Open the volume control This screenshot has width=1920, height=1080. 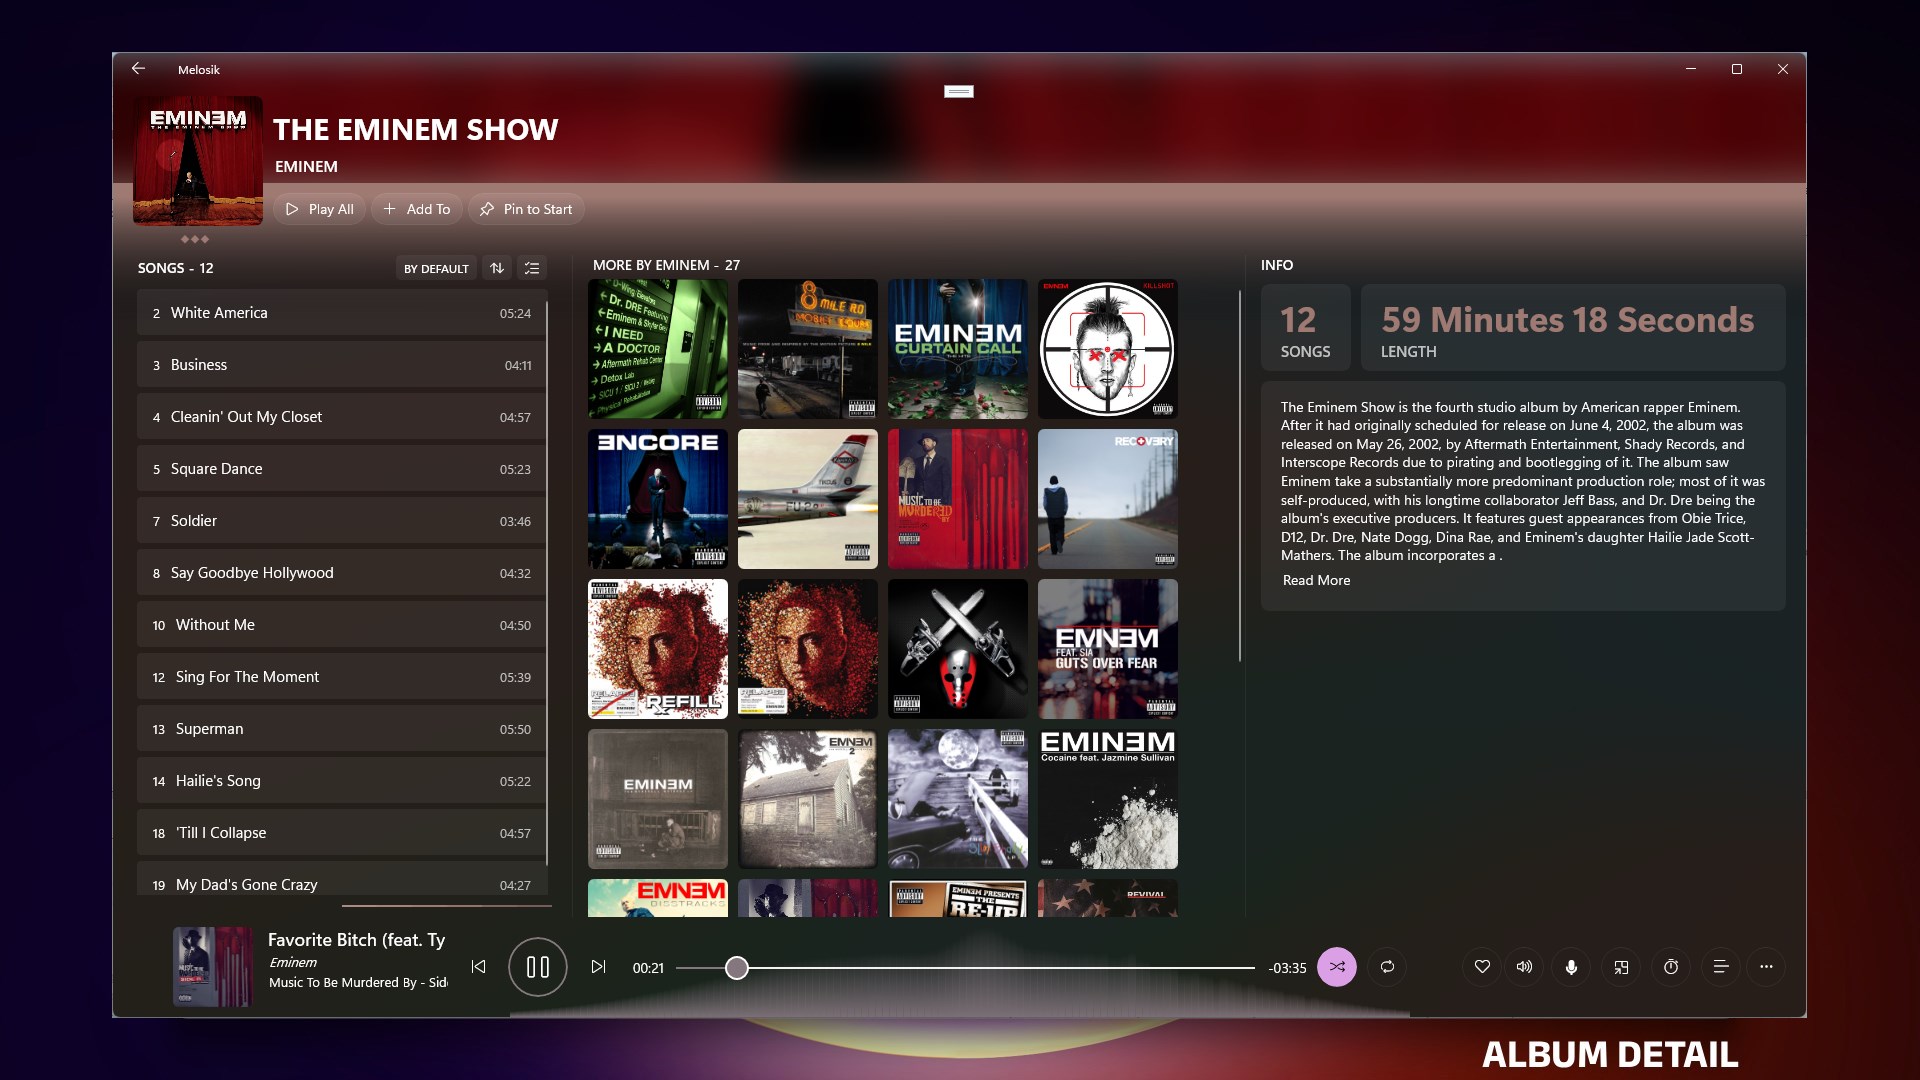pos(1524,967)
